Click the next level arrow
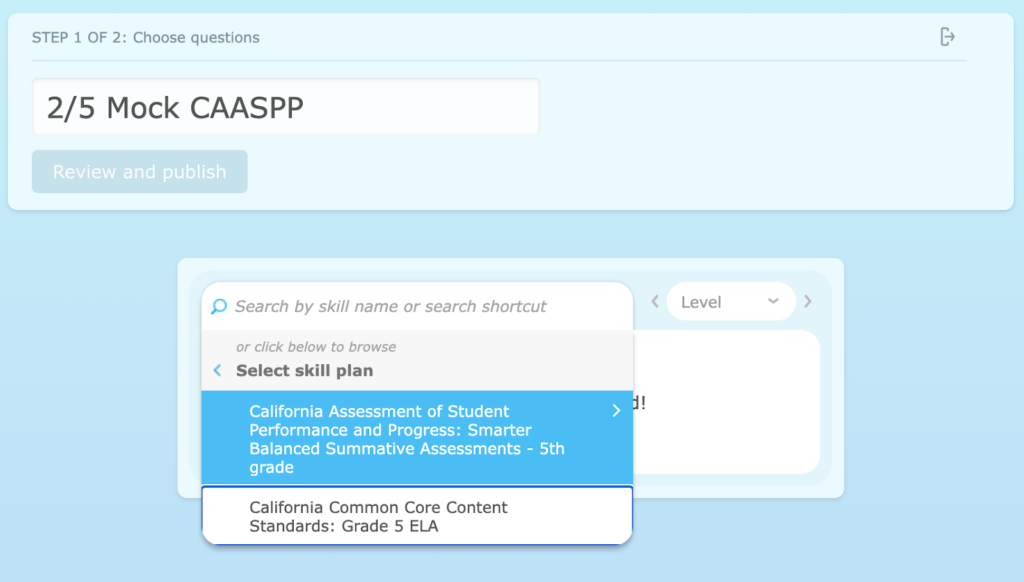Viewport: 1024px width, 582px height. coord(808,301)
